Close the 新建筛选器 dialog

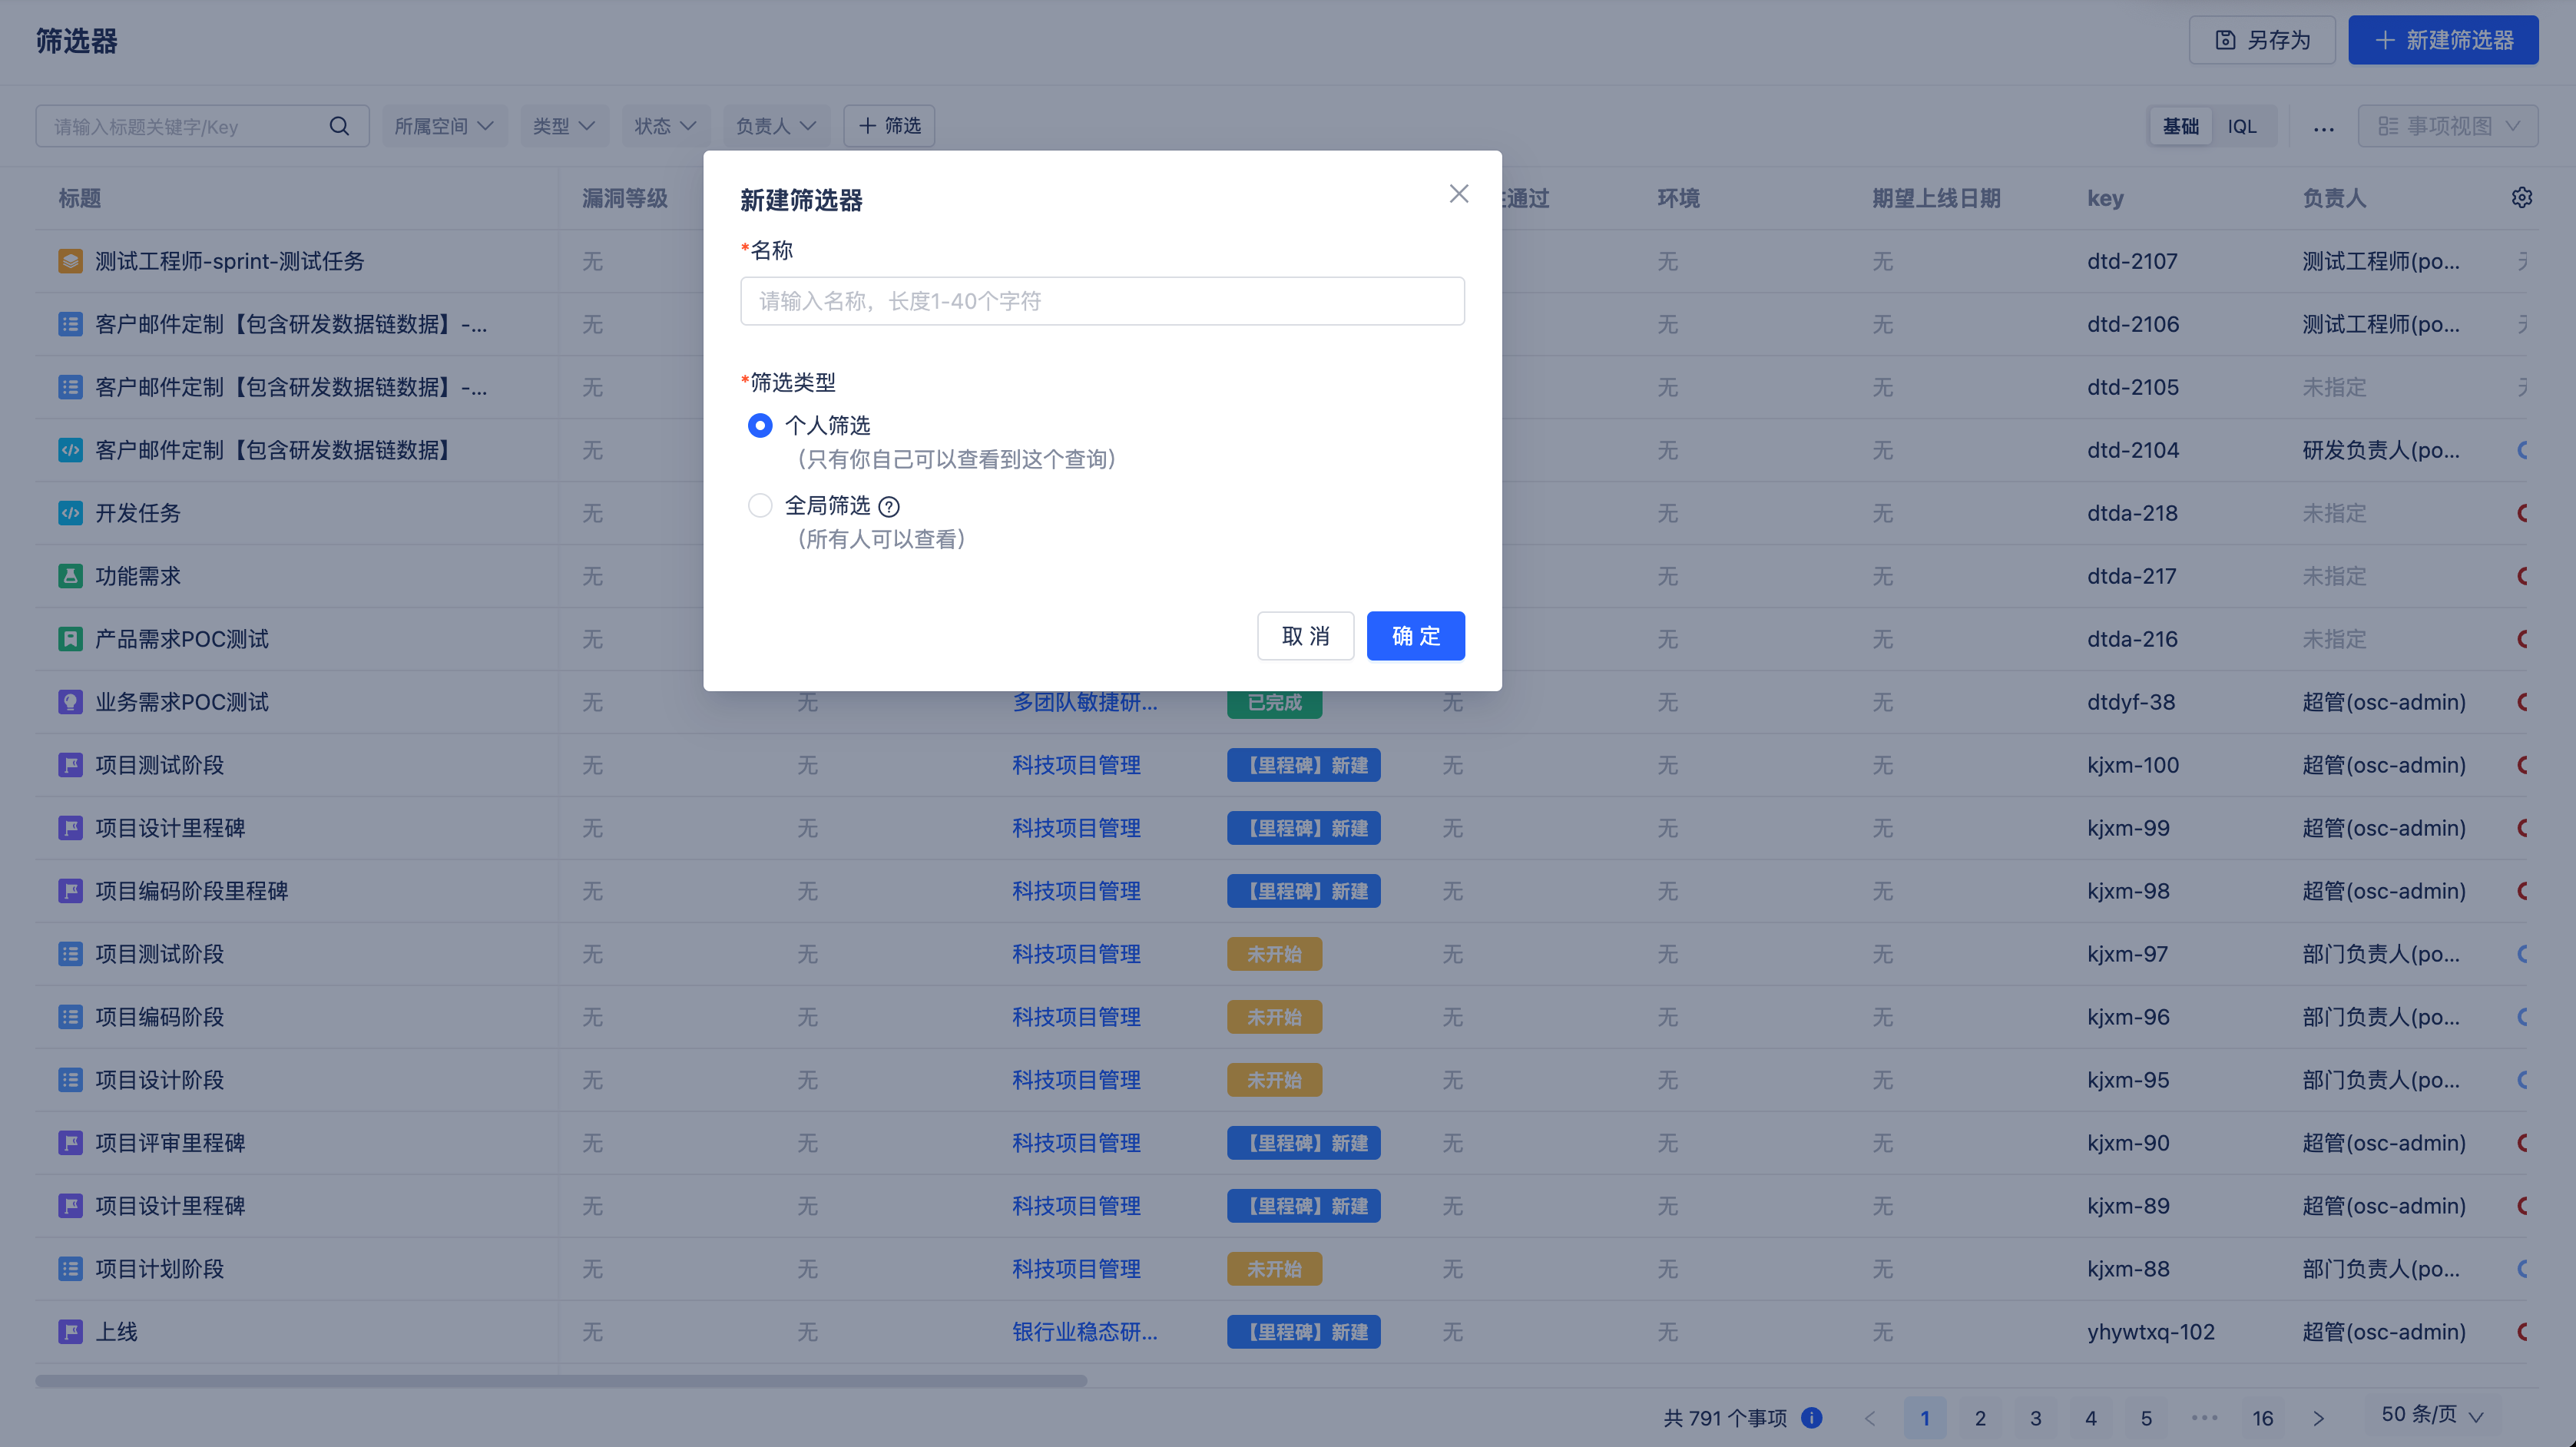click(1458, 194)
